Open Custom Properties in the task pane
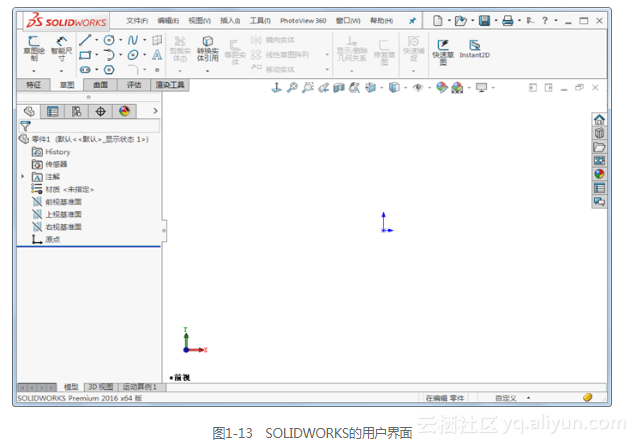Viewport: 637px width, 445px height. coord(599,188)
